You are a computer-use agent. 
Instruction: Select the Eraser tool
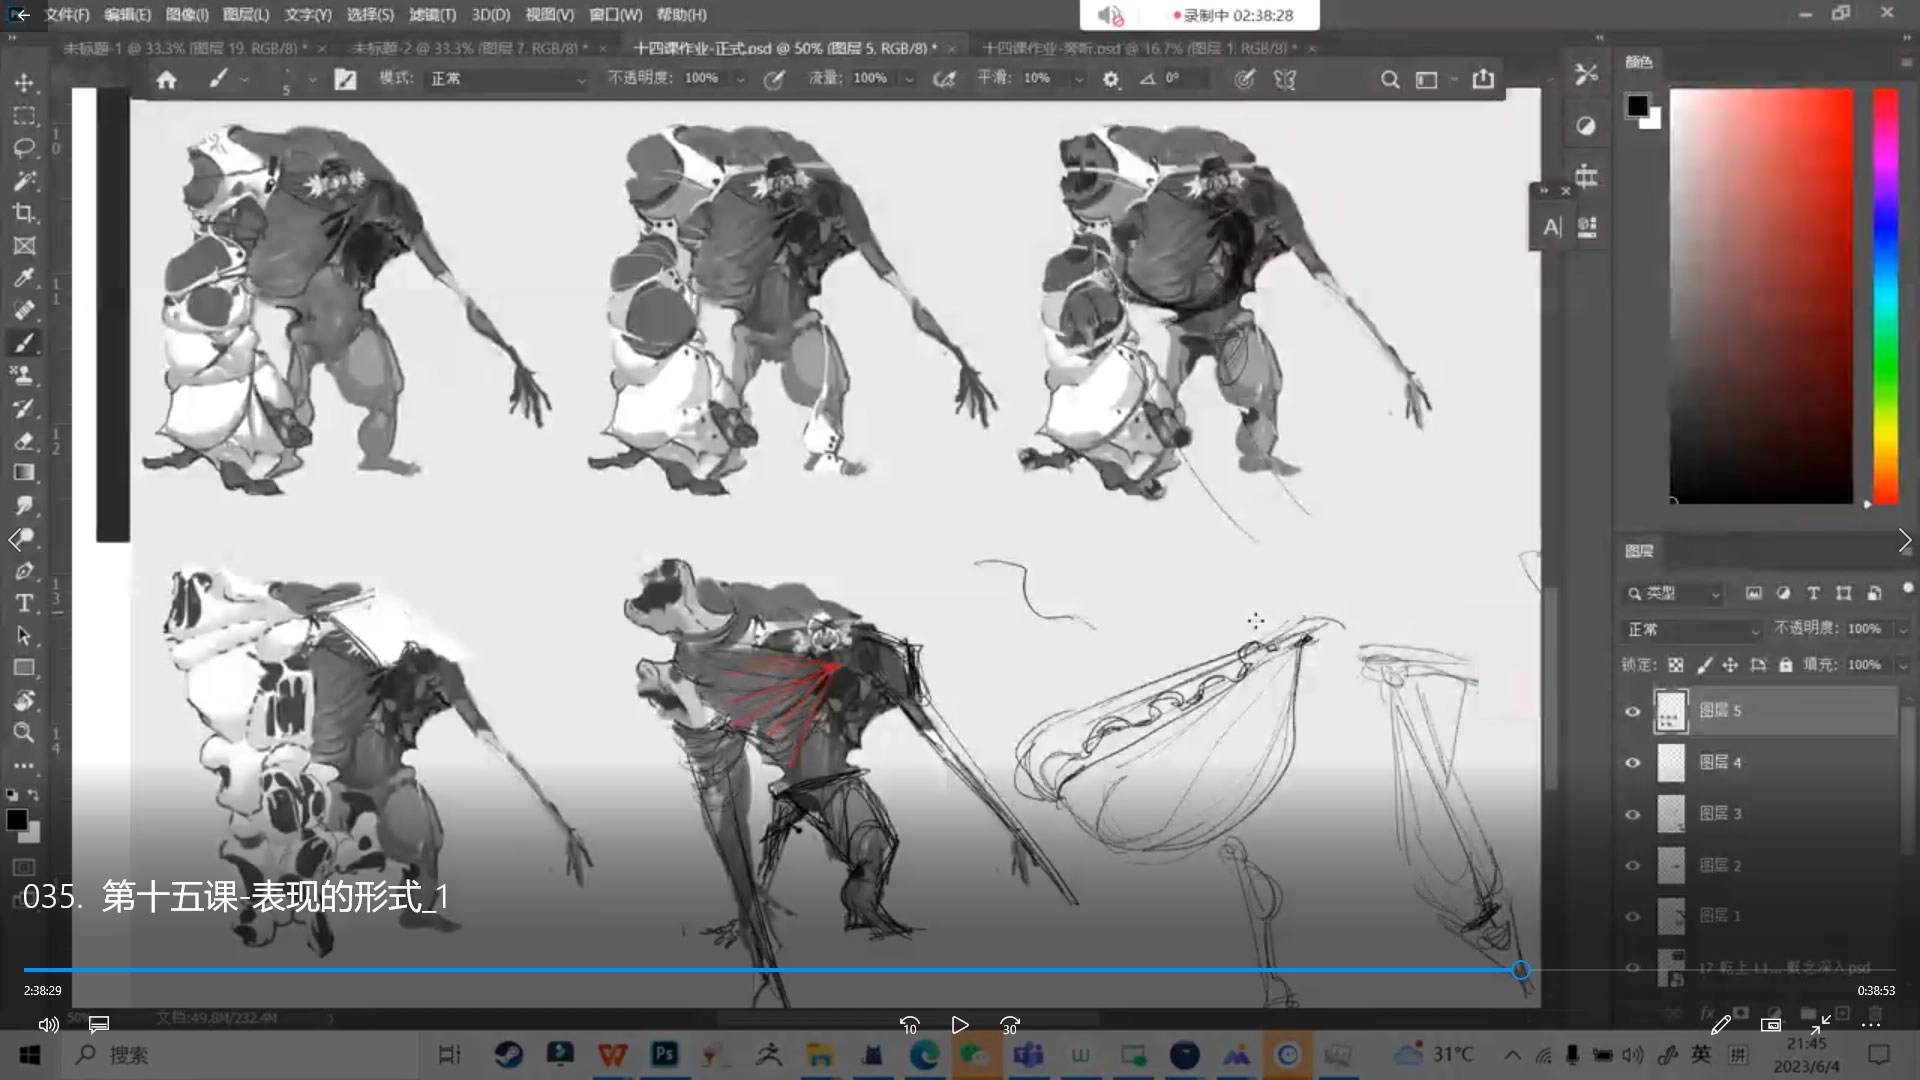(x=24, y=441)
